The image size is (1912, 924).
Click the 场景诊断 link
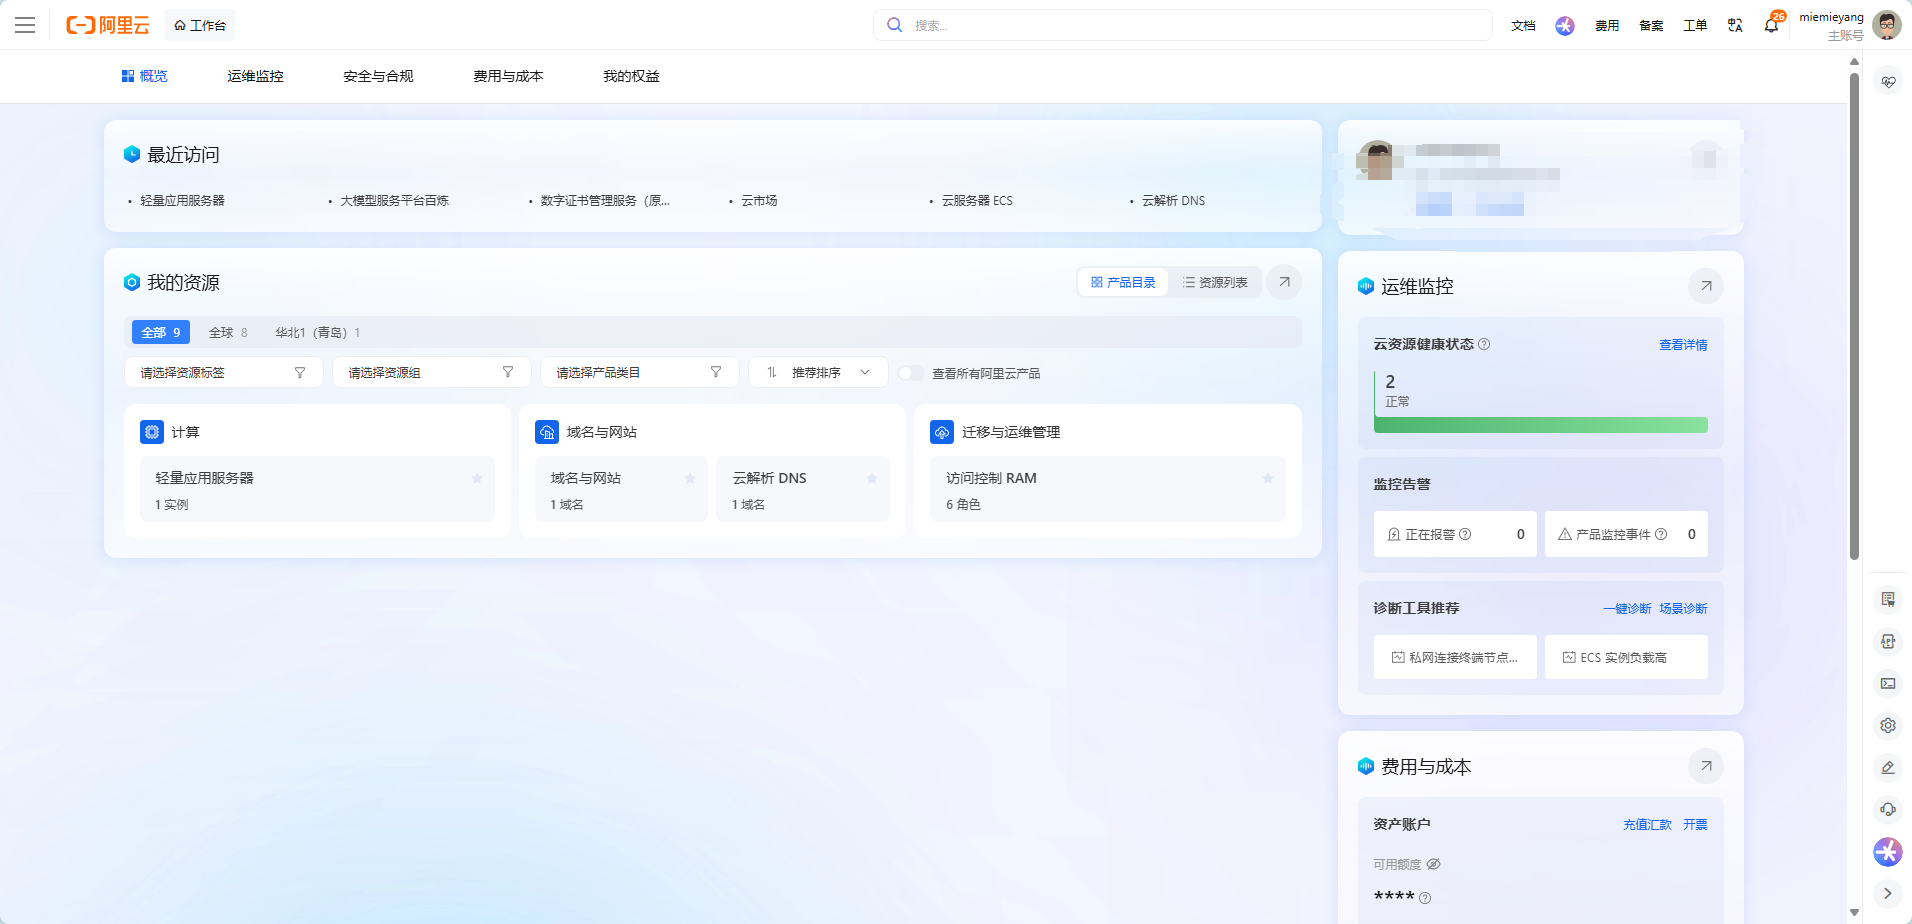(1683, 609)
